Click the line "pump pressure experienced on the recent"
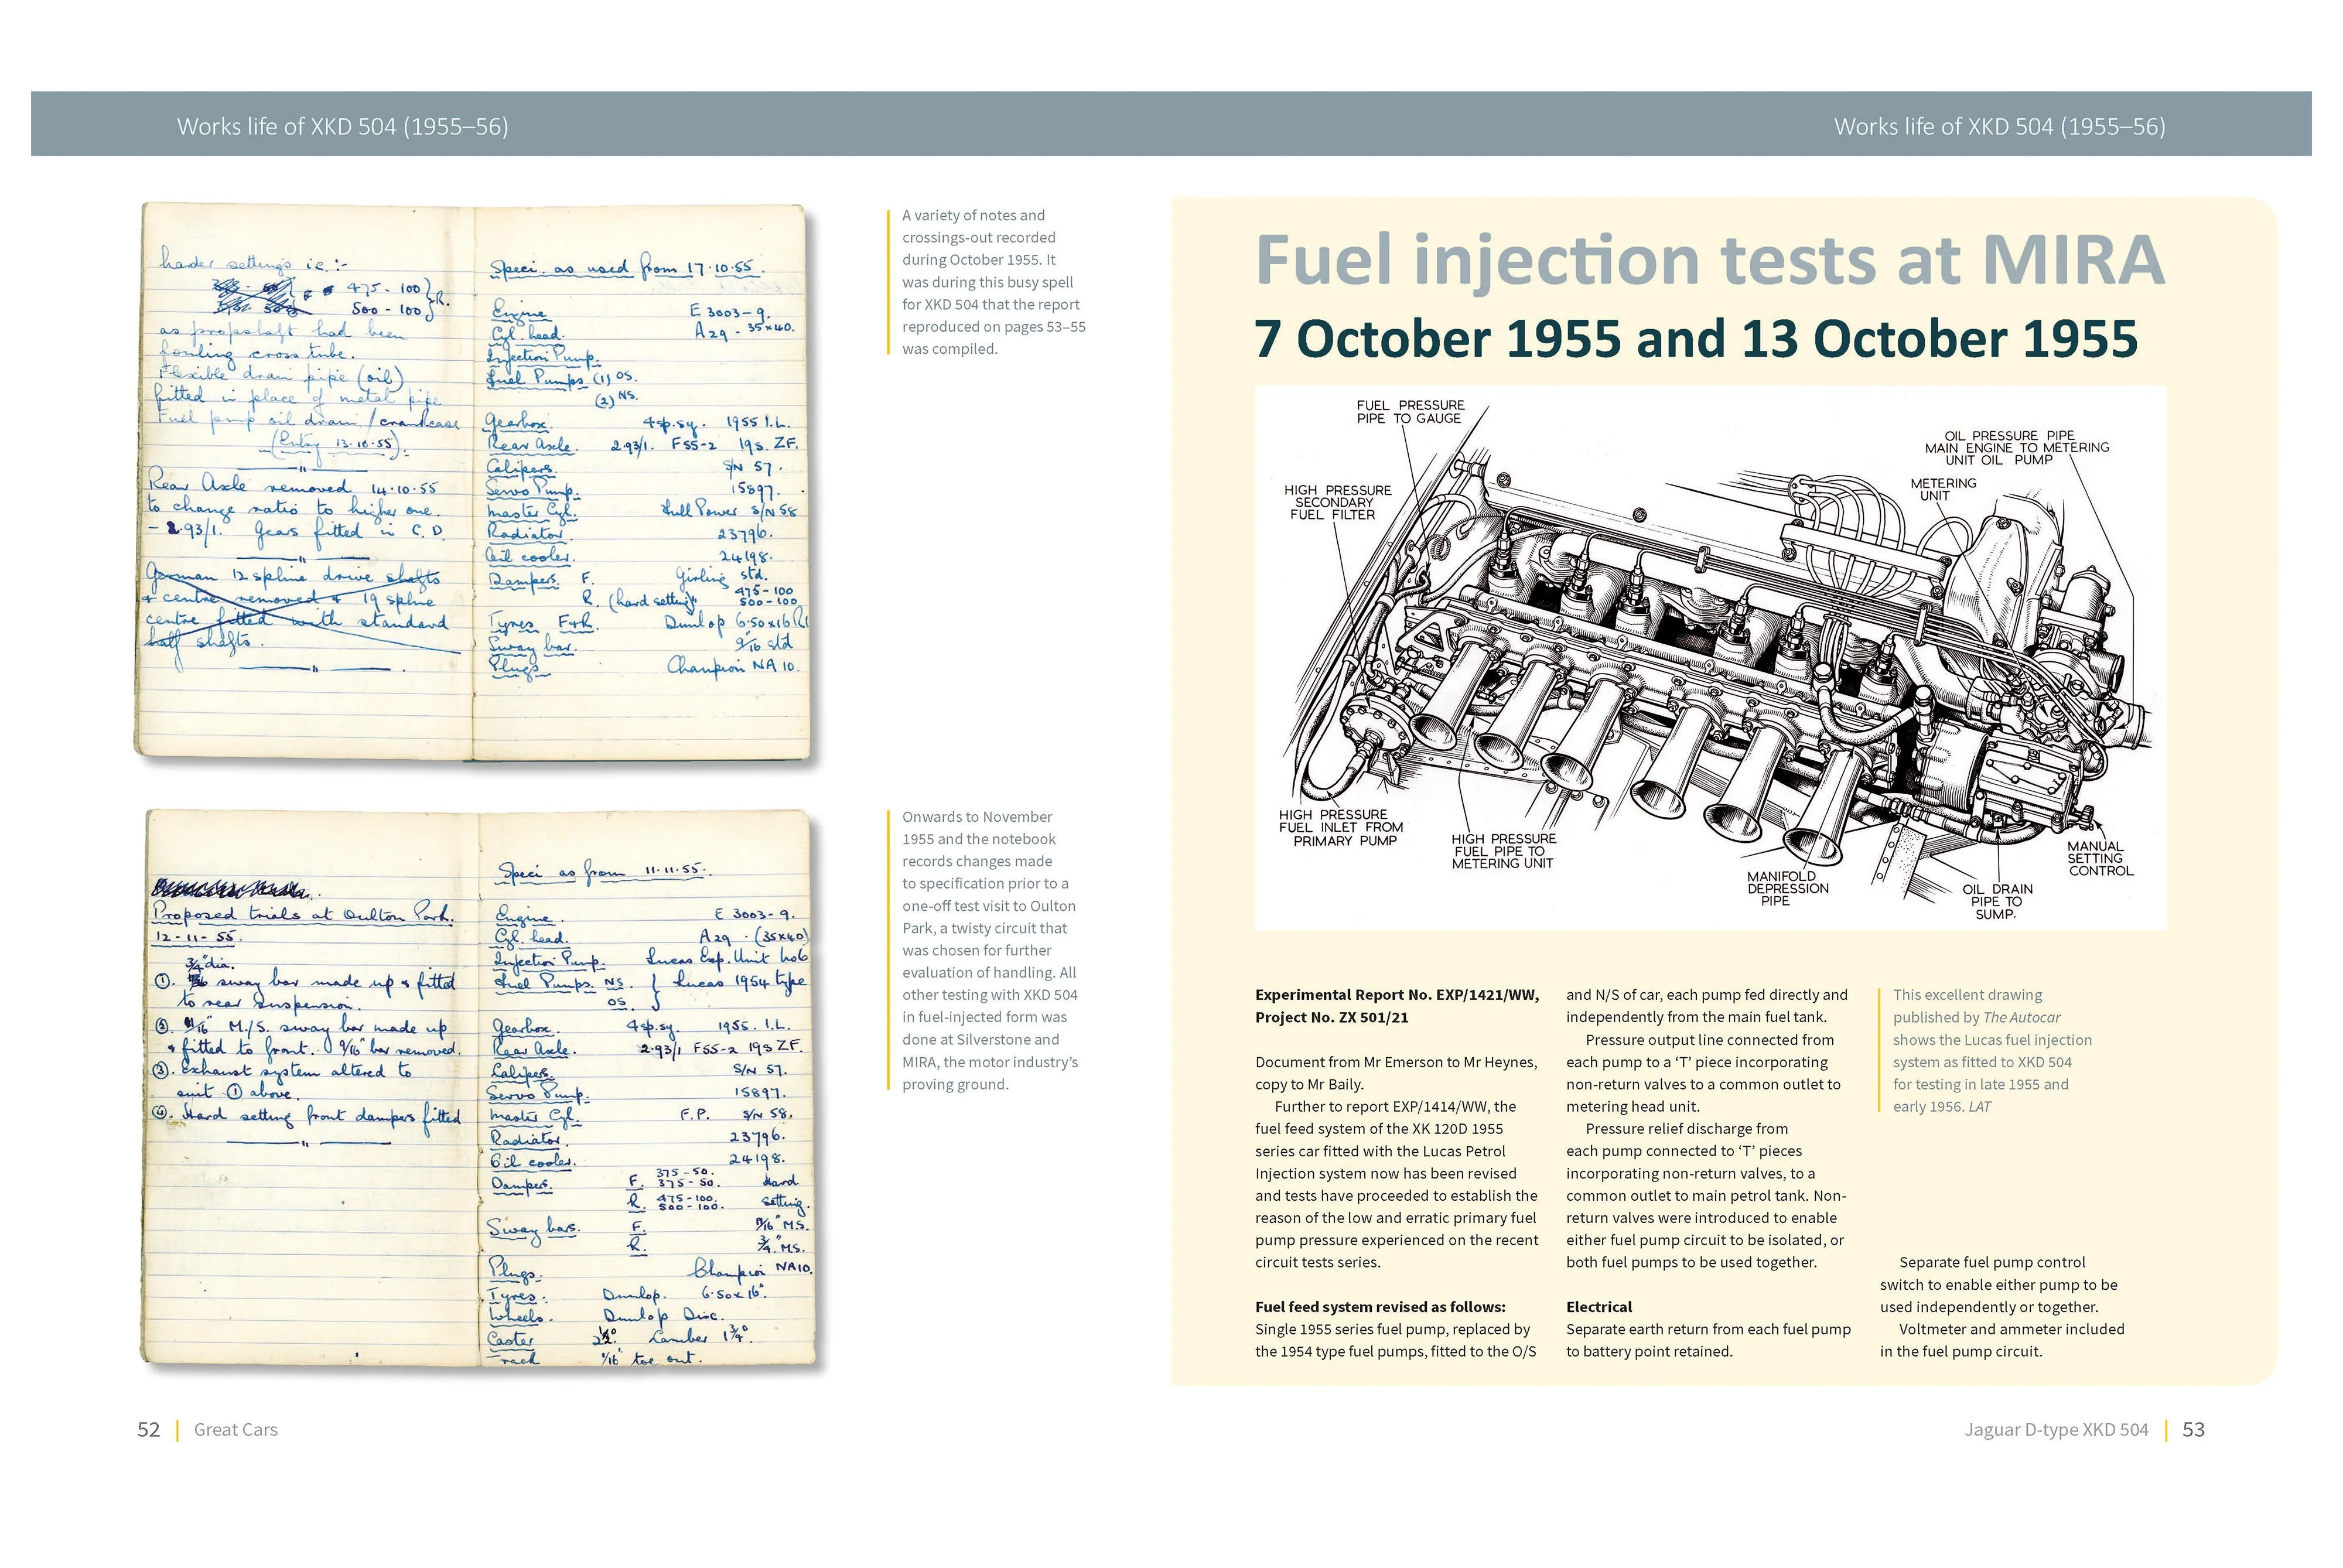The width and height of the screenshot is (2343, 1568). point(1397,1241)
